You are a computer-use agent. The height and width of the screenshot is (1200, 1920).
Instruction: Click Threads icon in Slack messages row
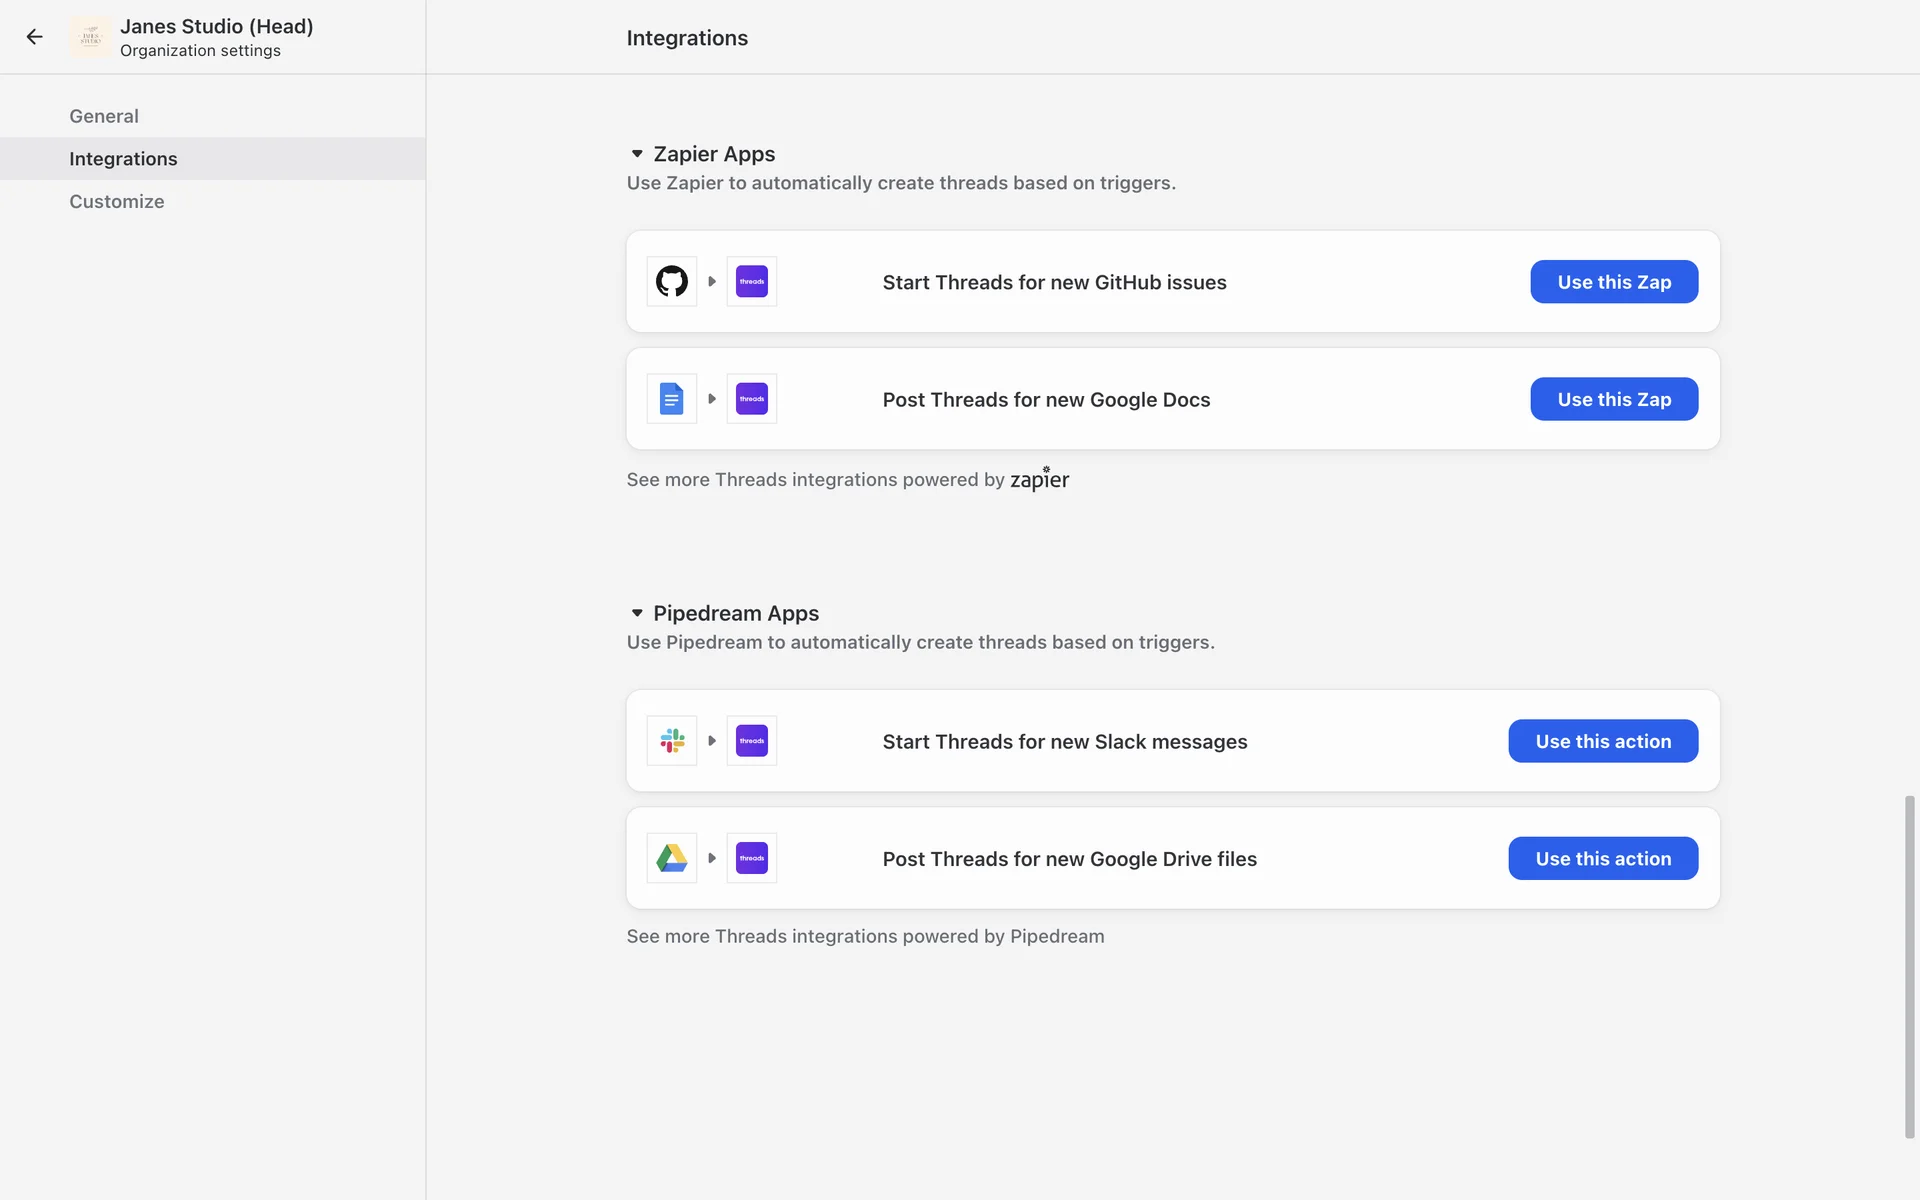click(x=752, y=741)
